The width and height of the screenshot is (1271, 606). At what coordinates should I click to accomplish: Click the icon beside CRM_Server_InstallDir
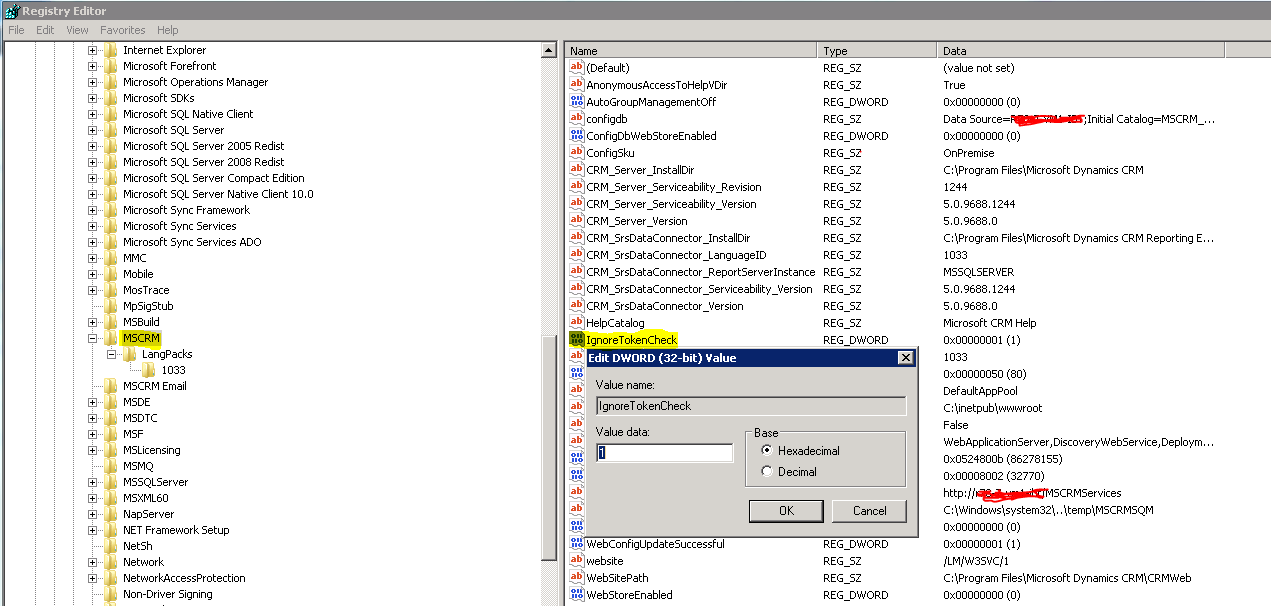(576, 170)
